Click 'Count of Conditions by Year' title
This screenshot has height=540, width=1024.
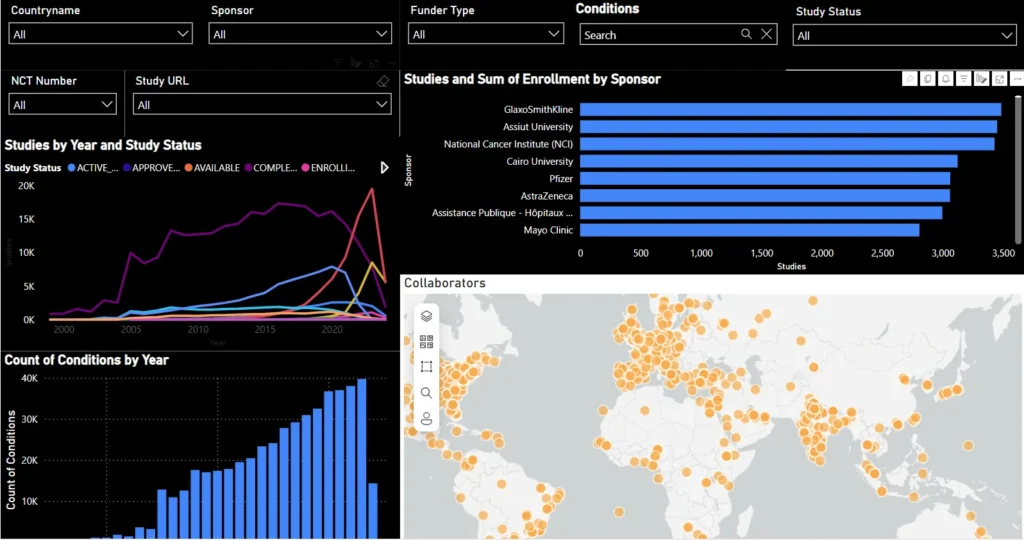pyautogui.click(x=86, y=360)
